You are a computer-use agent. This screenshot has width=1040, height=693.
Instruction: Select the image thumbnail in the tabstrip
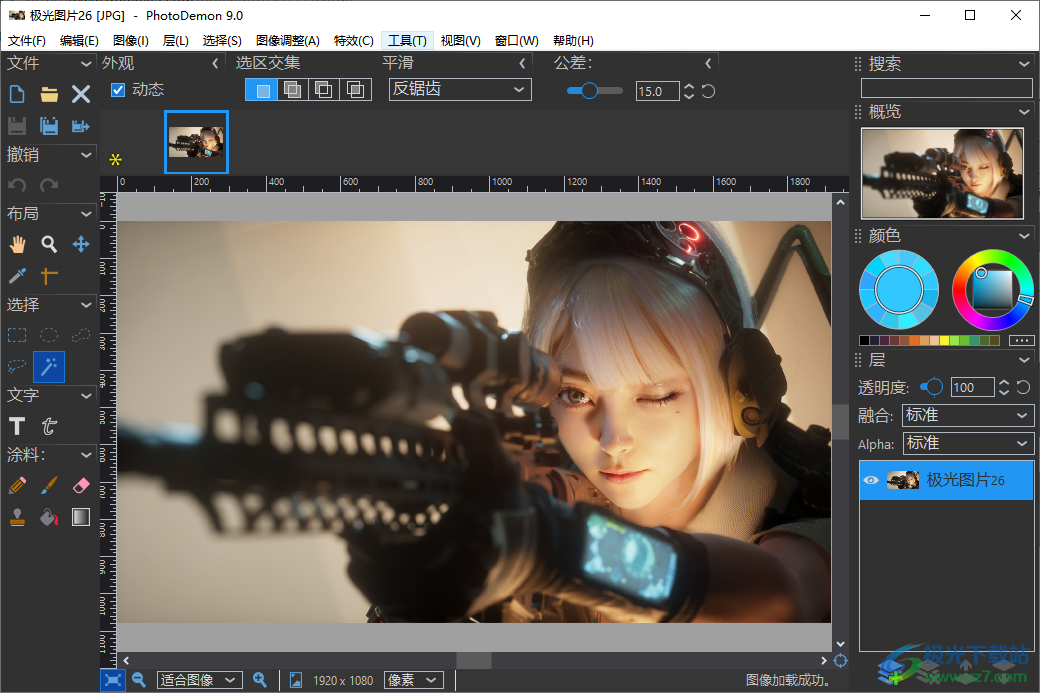click(196, 142)
